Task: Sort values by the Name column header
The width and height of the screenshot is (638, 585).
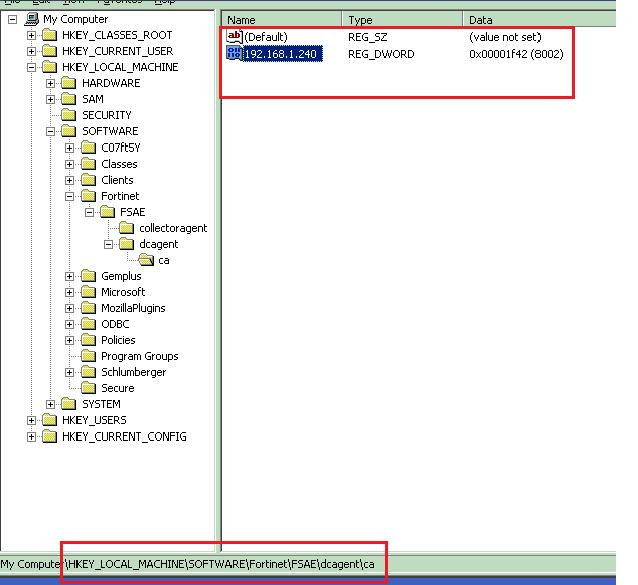Action: coord(282,20)
